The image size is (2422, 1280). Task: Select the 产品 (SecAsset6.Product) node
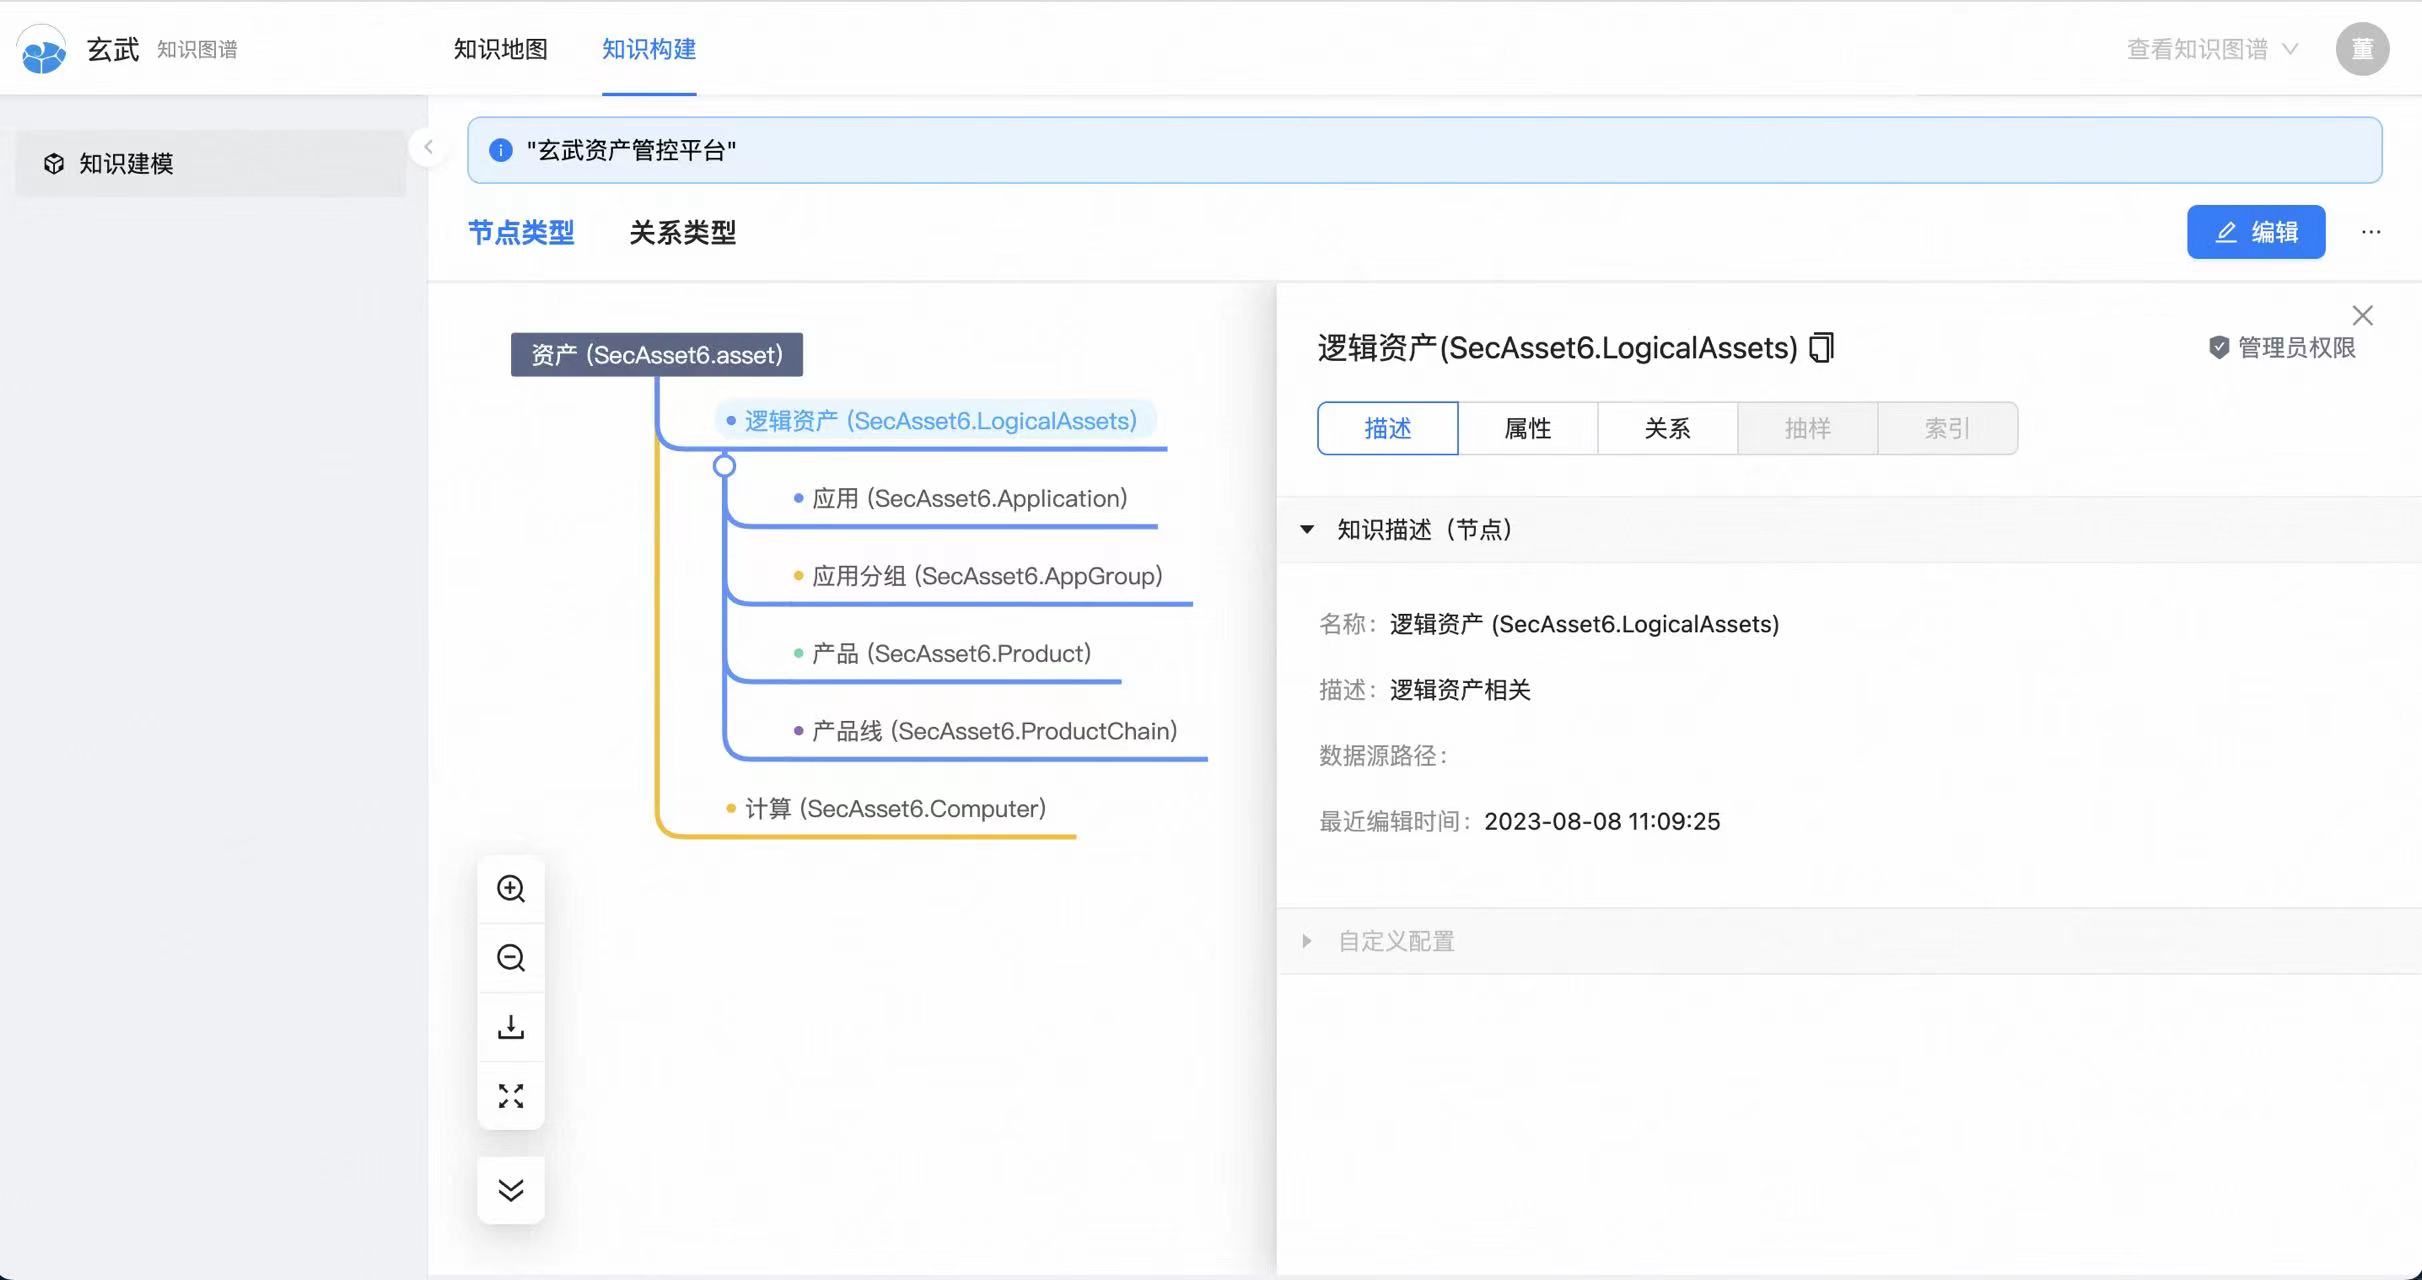click(x=943, y=653)
